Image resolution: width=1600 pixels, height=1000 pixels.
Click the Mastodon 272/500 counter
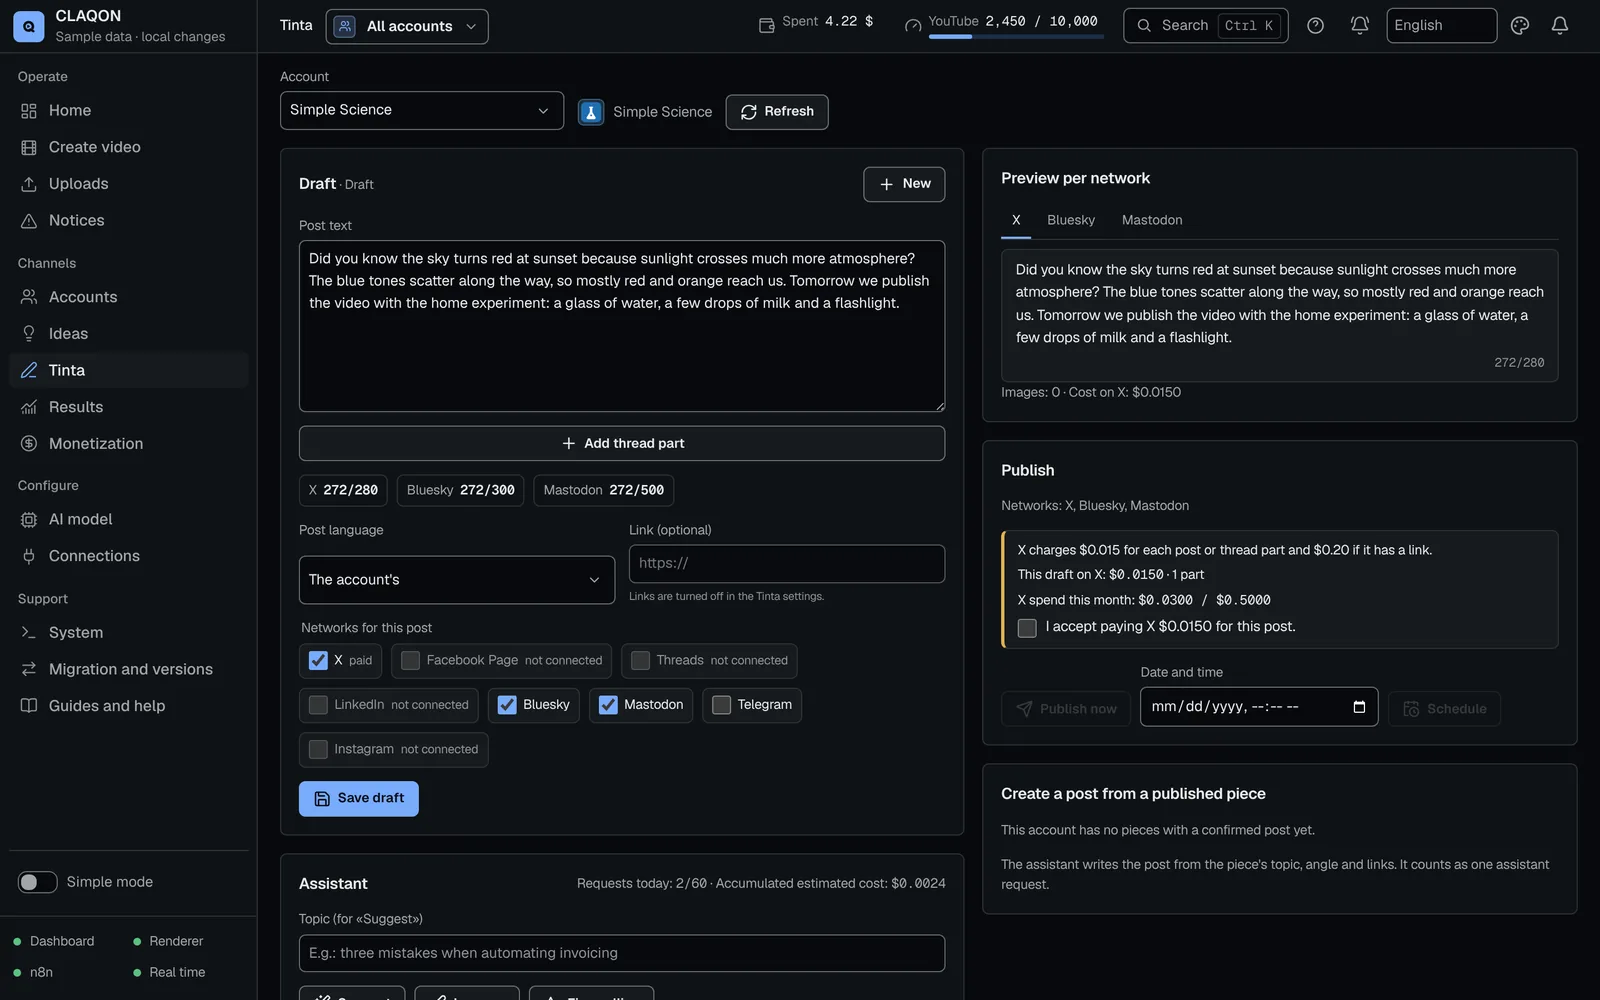[603, 491]
